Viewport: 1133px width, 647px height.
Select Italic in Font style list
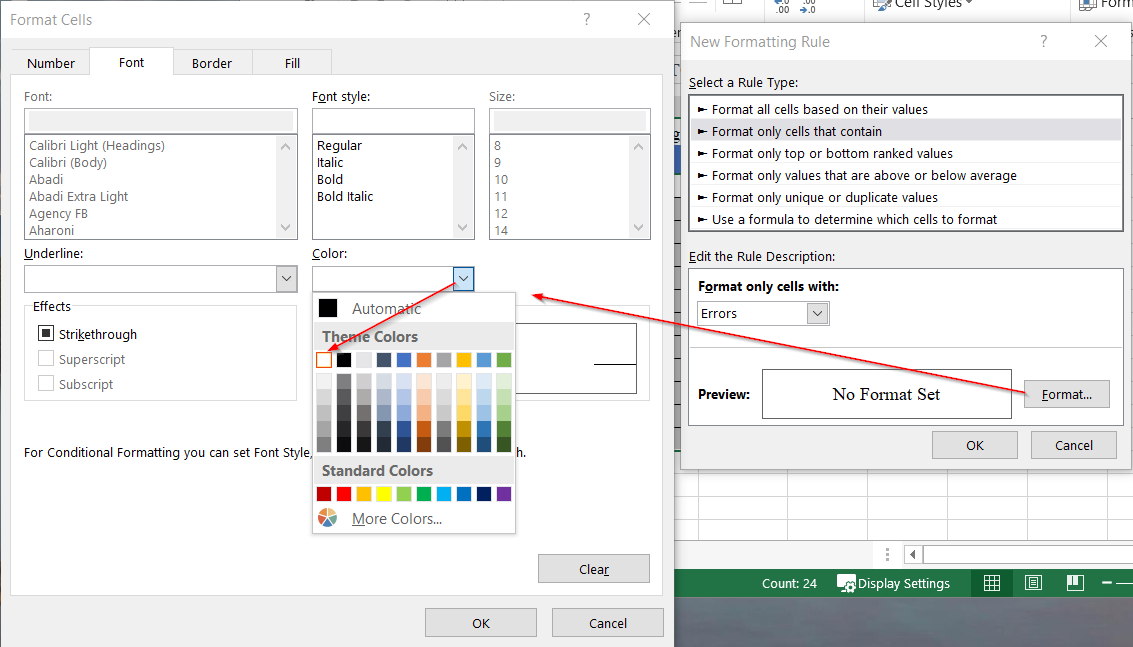tap(329, 163)
